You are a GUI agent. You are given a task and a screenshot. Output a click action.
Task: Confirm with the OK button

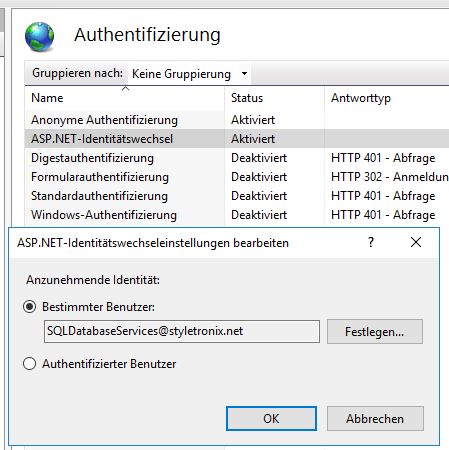point(271,419)
